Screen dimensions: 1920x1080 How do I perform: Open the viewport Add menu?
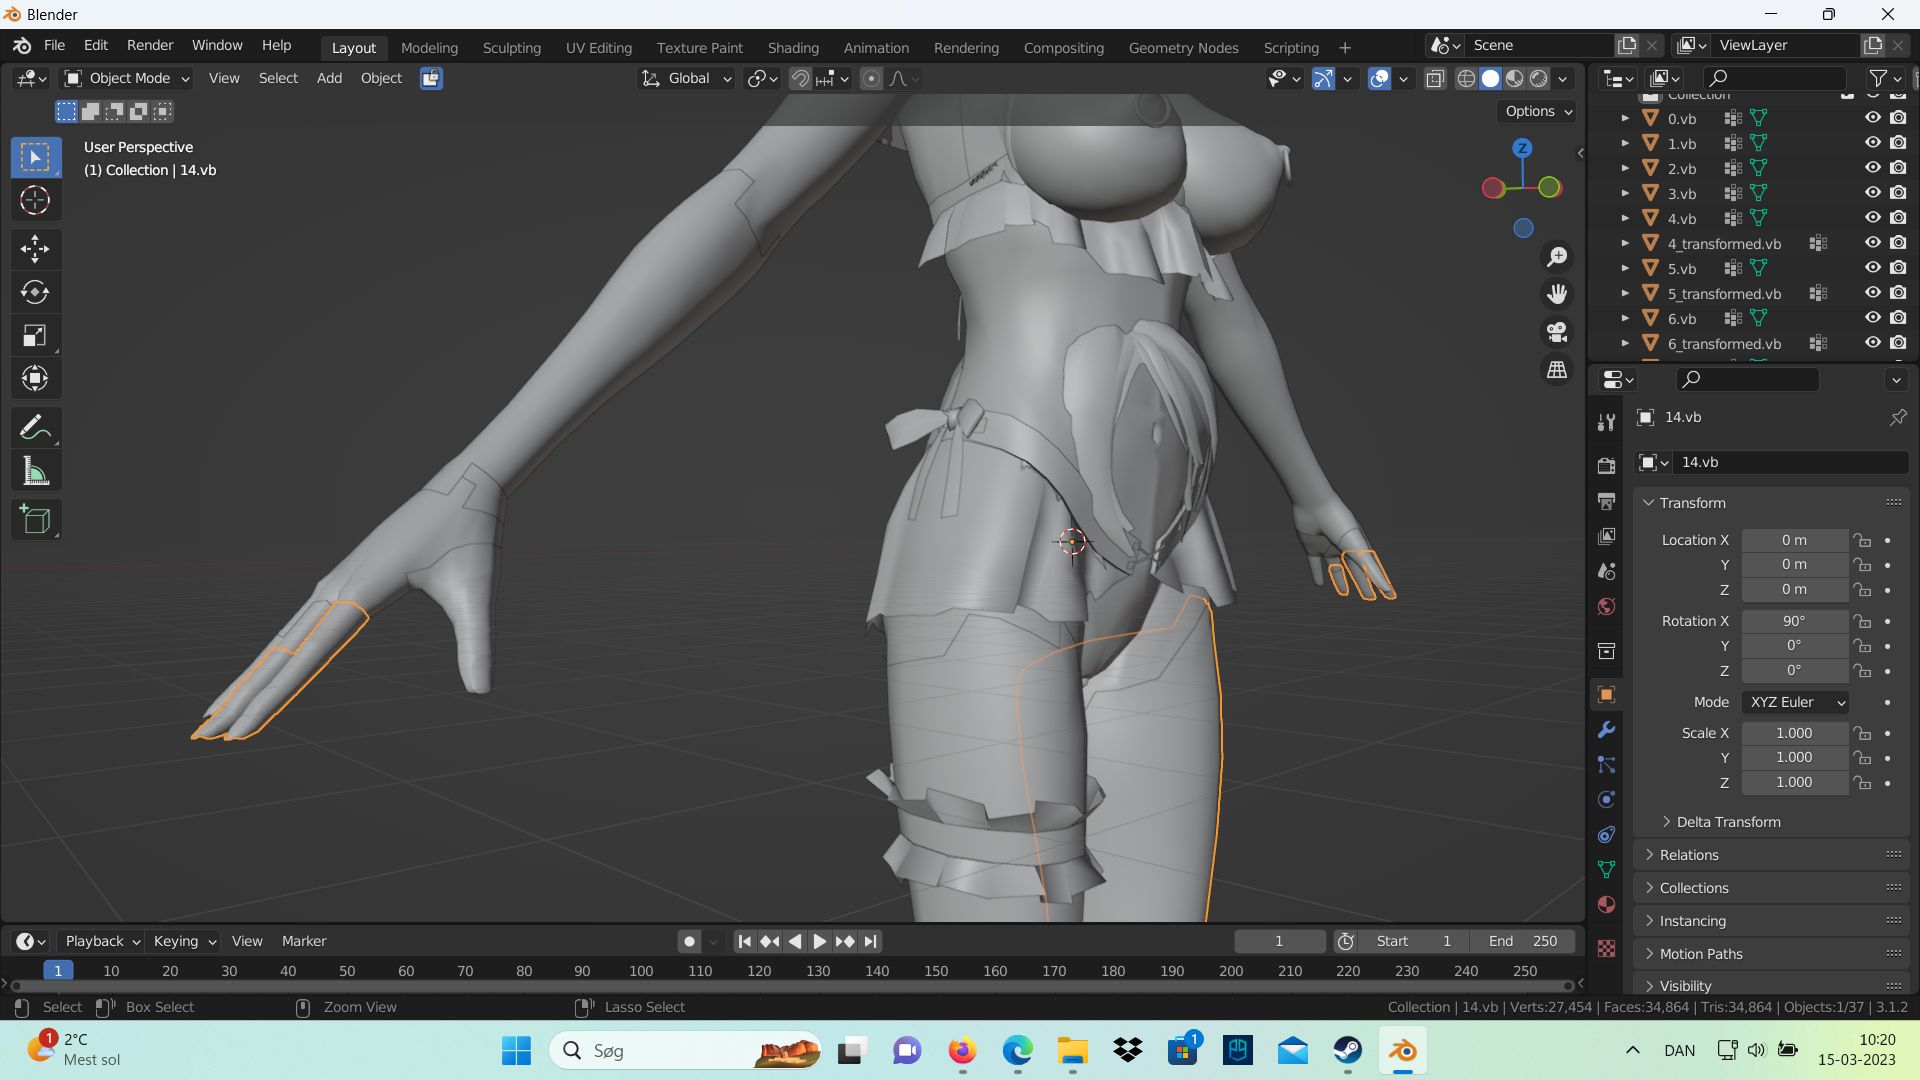[x=329, y=79]
